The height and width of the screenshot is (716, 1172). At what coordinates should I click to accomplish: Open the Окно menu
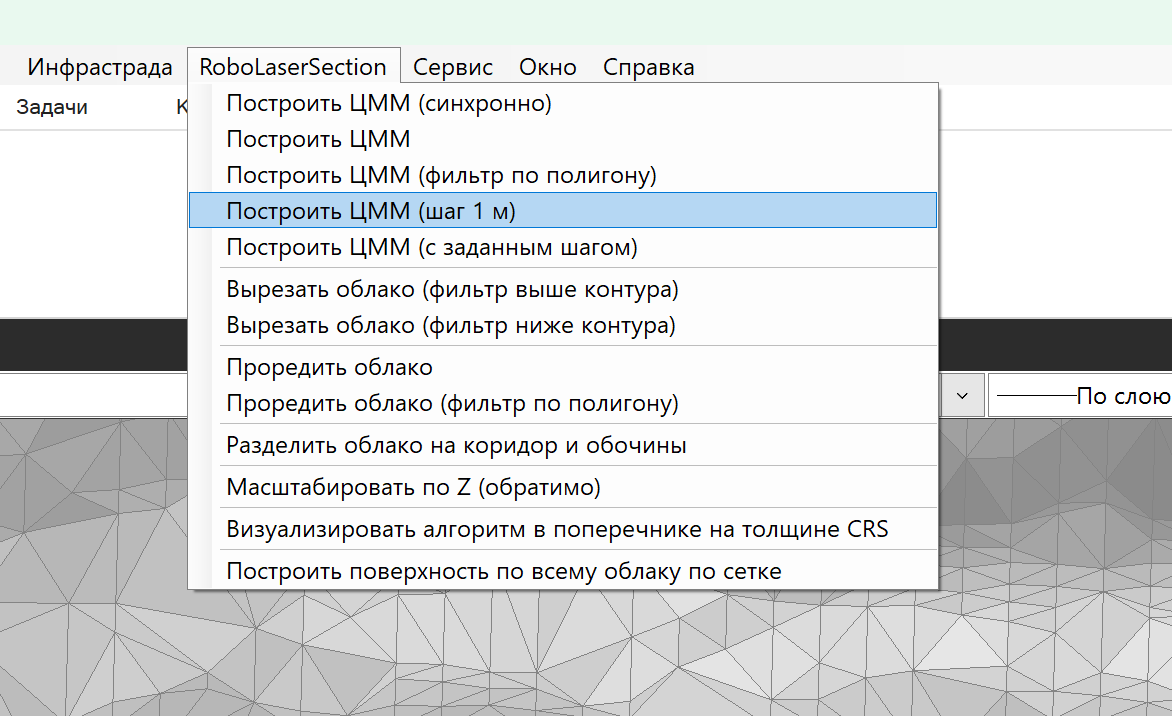pyautogui.click(x=547, y=68)
